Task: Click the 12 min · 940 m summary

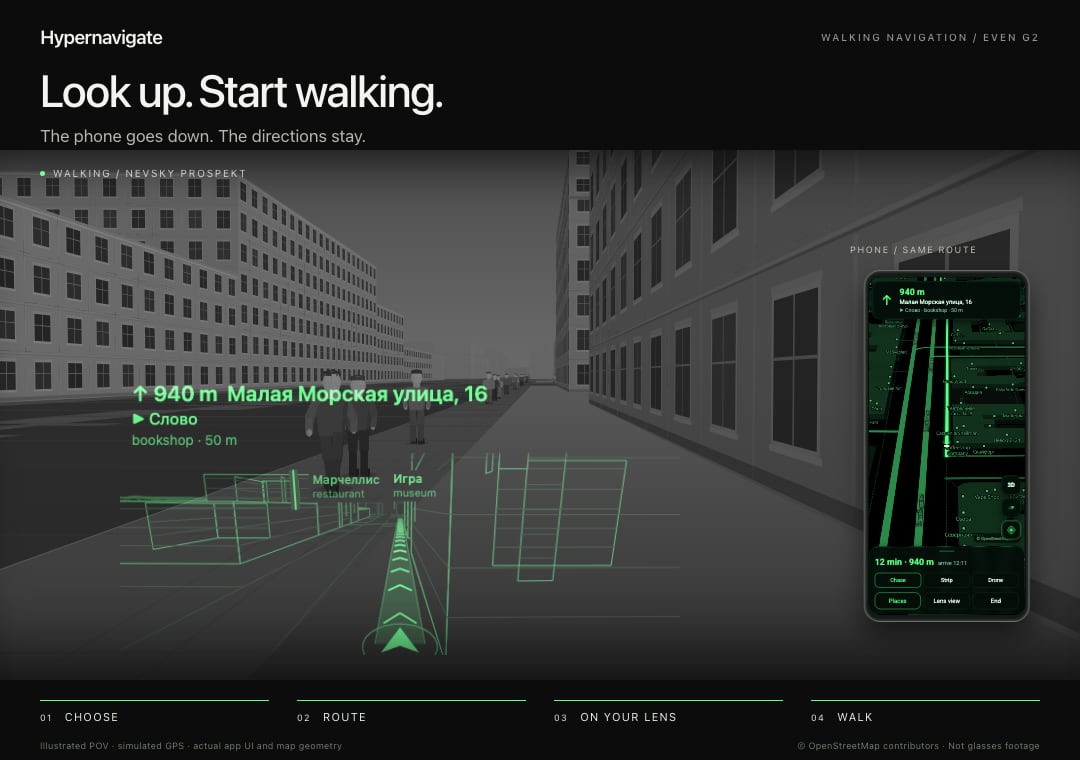Action: (904, 562)
